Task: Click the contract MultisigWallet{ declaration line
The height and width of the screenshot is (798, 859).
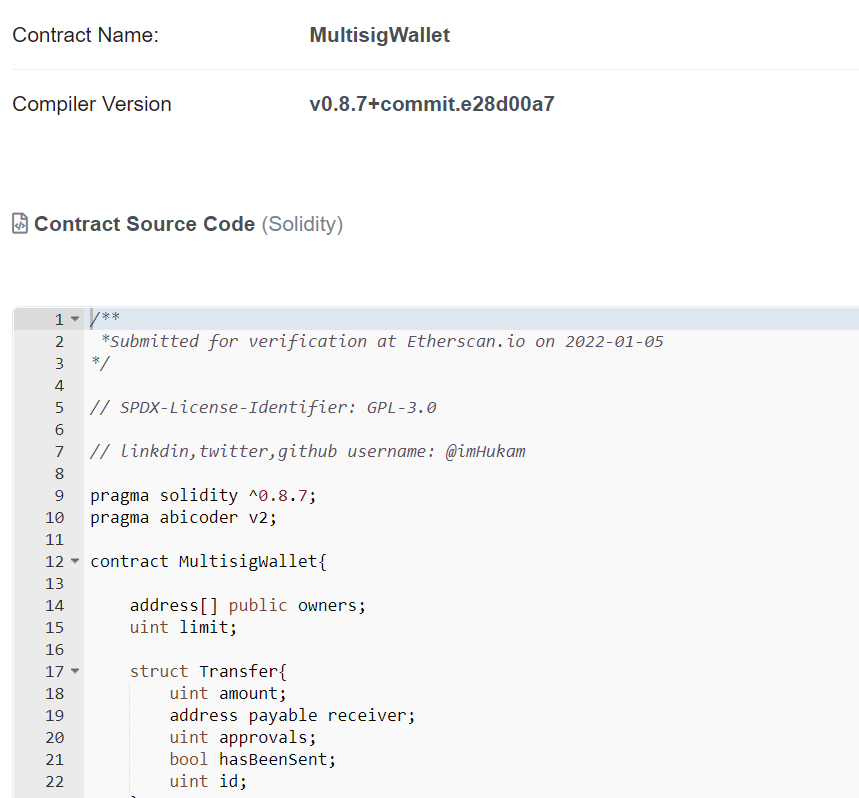Action: pos(209,561)
